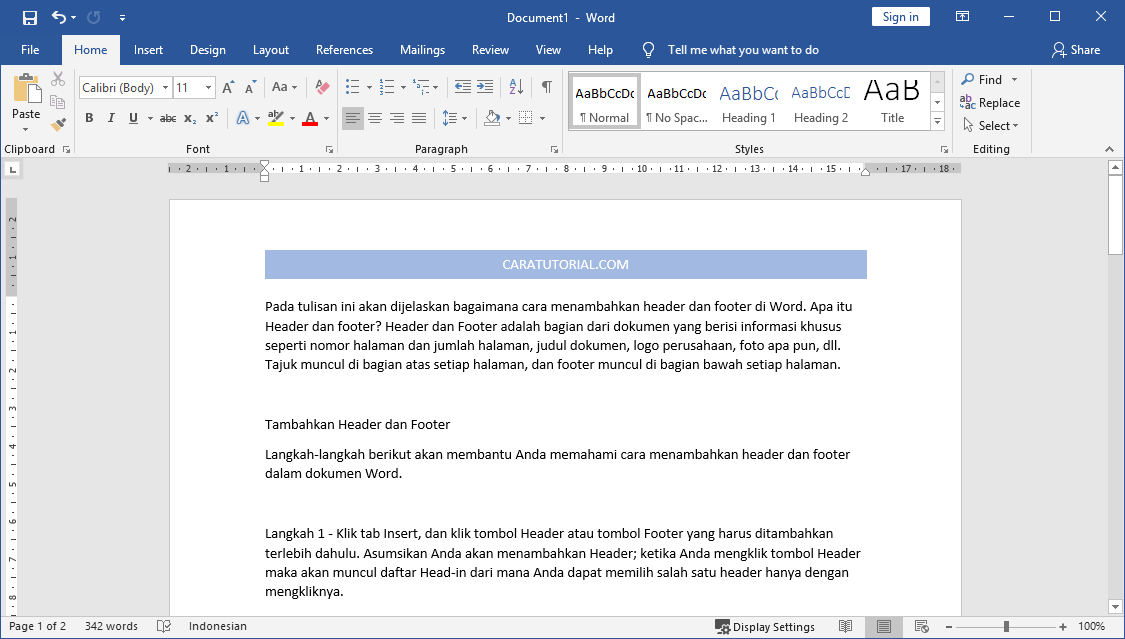Toggle italic formatting
The width and height of the screenshot is (1125, 639).
click(111, 118)
